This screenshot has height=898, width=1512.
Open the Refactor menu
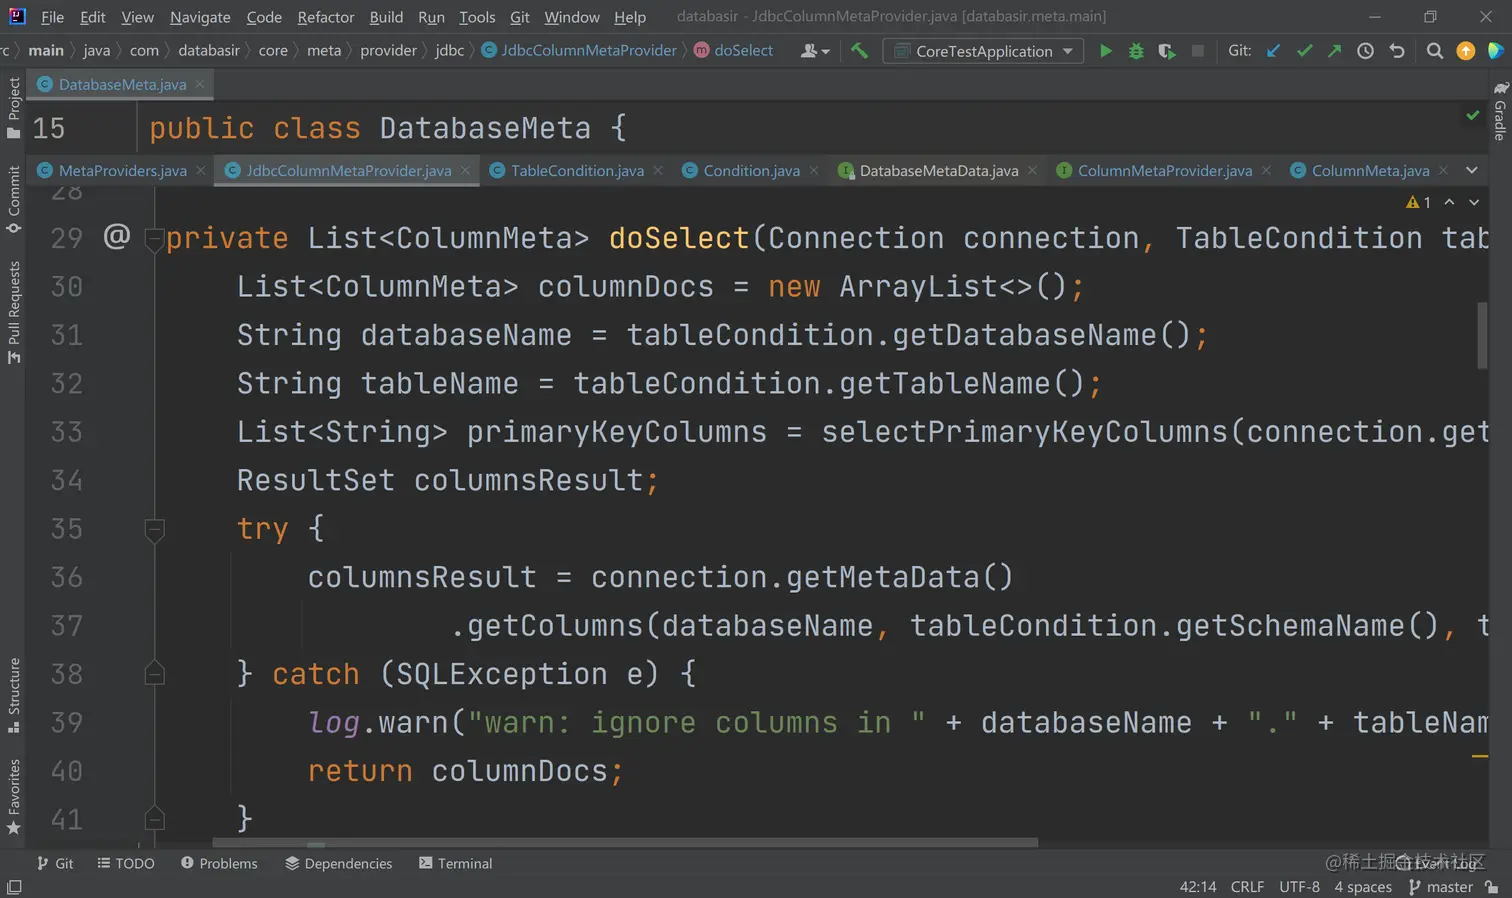click(325, 17)
